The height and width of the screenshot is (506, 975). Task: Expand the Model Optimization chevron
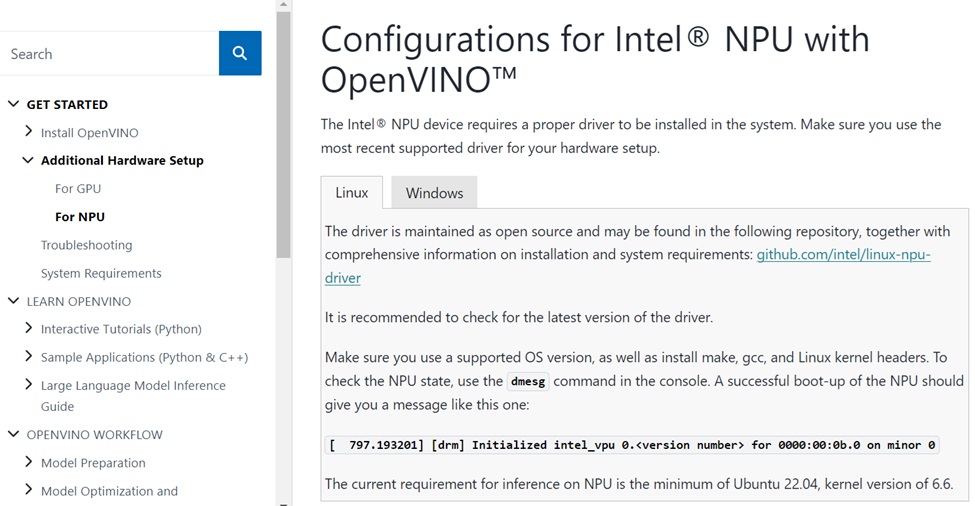[28, 490]
